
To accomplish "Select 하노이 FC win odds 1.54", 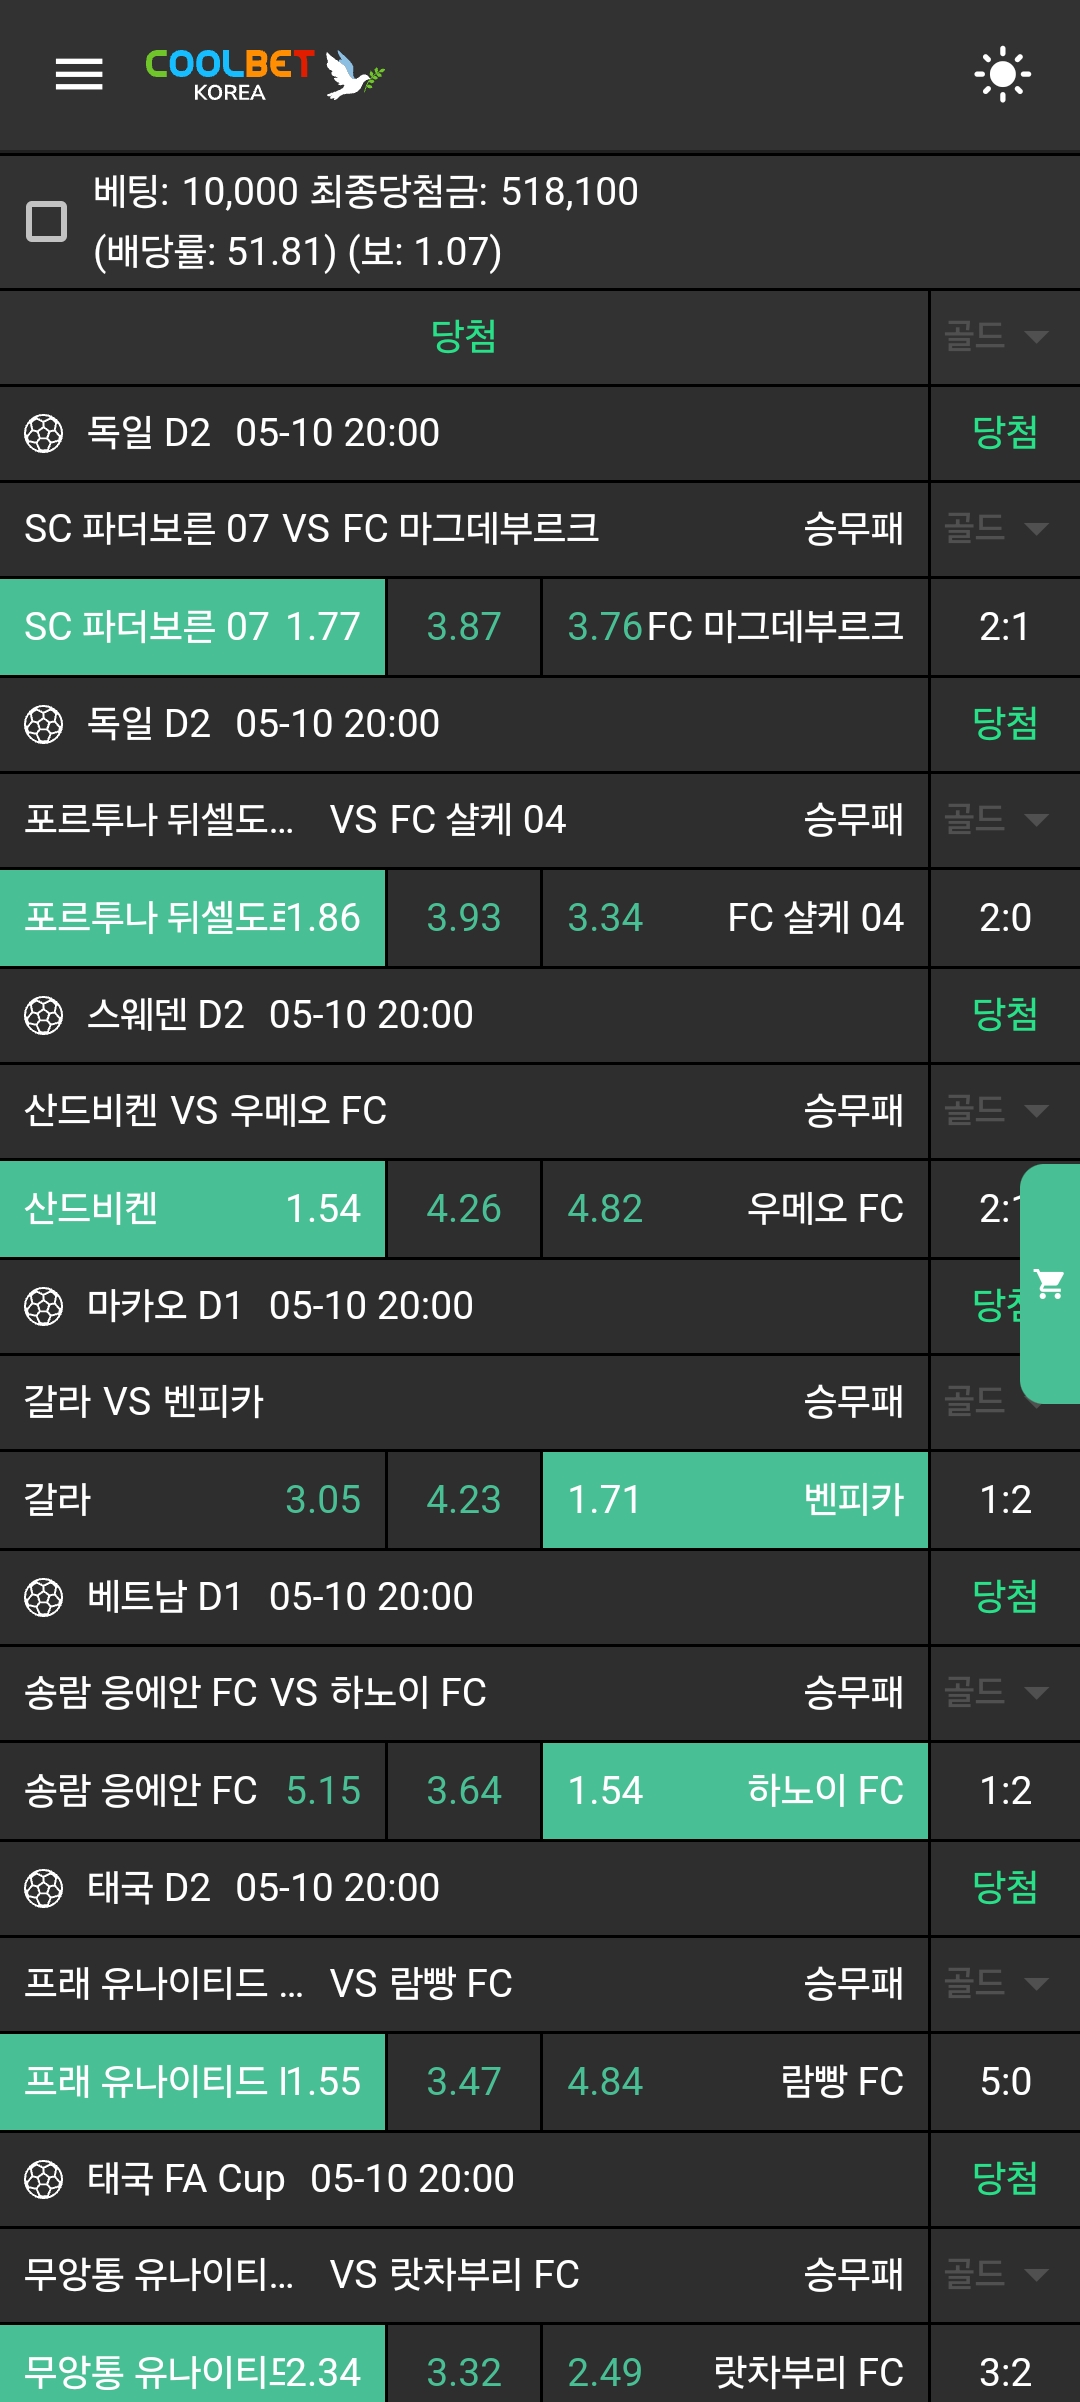I will coord(735,1791).
